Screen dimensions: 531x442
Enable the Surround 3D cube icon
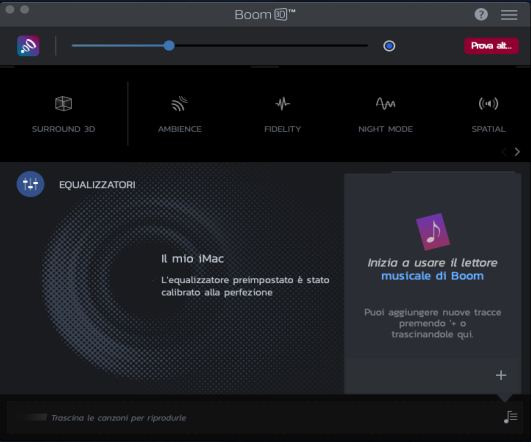63,104
